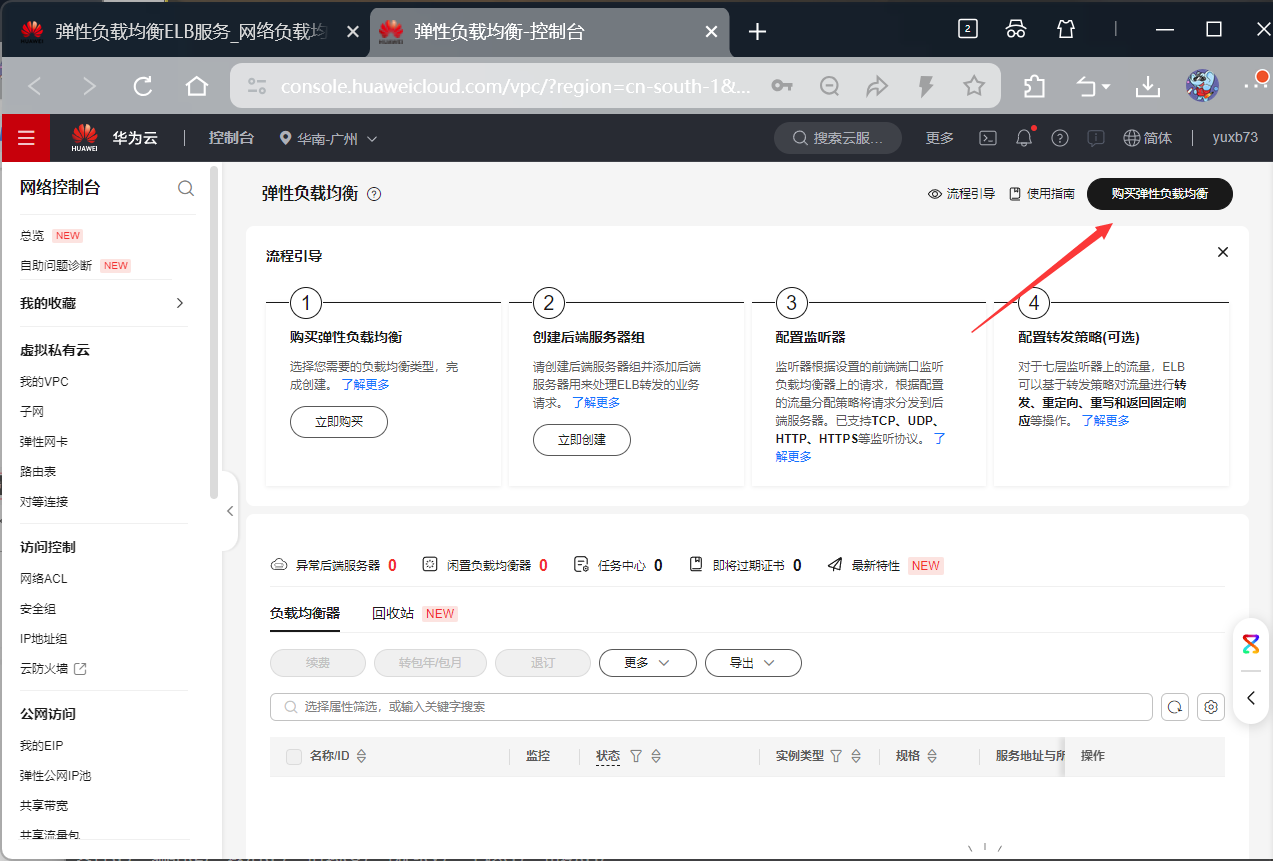
Task: Open the 更多 dropdown above the table
Action: (648, 663)
